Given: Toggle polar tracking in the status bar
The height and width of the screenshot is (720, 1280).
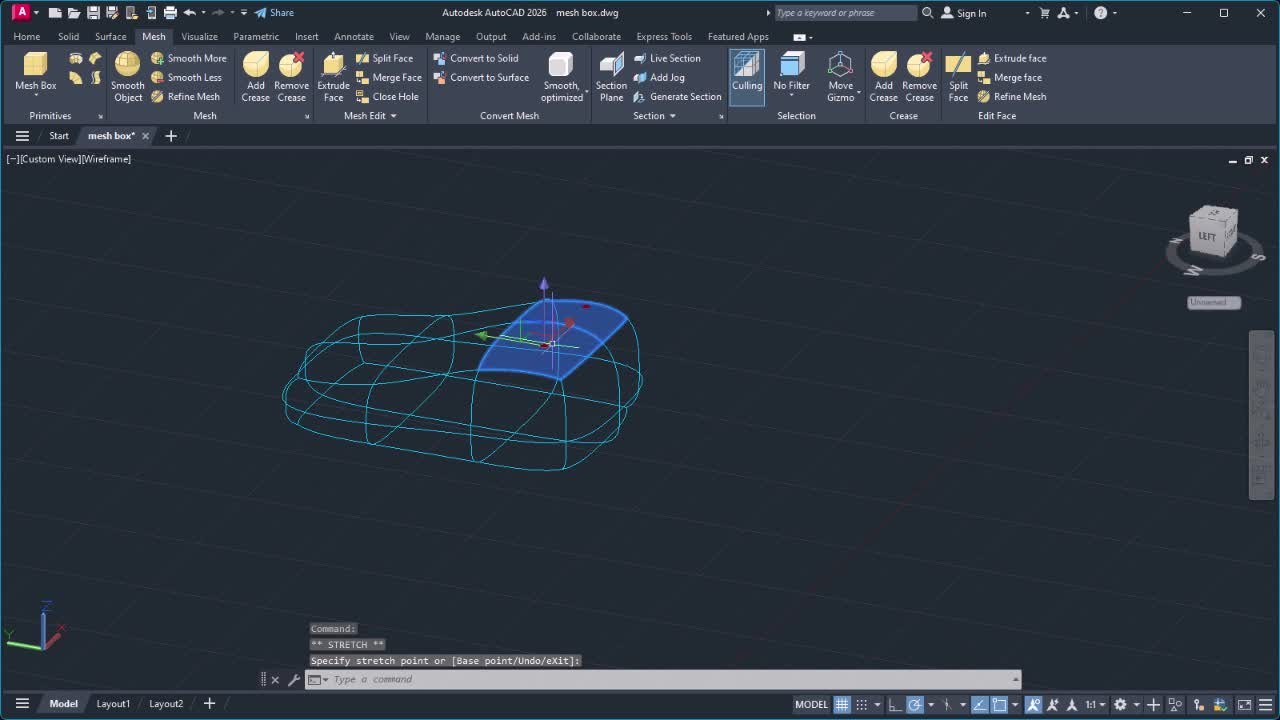Looking at the screenshot, I should [x=915, y=704].
